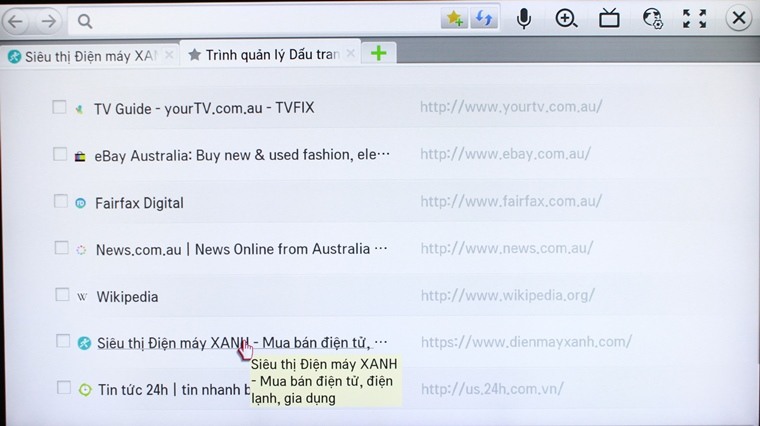Viewport: 760px width, 426px height.
Task: Switch to TV view with the TV icon
Action: pos(609,19)
